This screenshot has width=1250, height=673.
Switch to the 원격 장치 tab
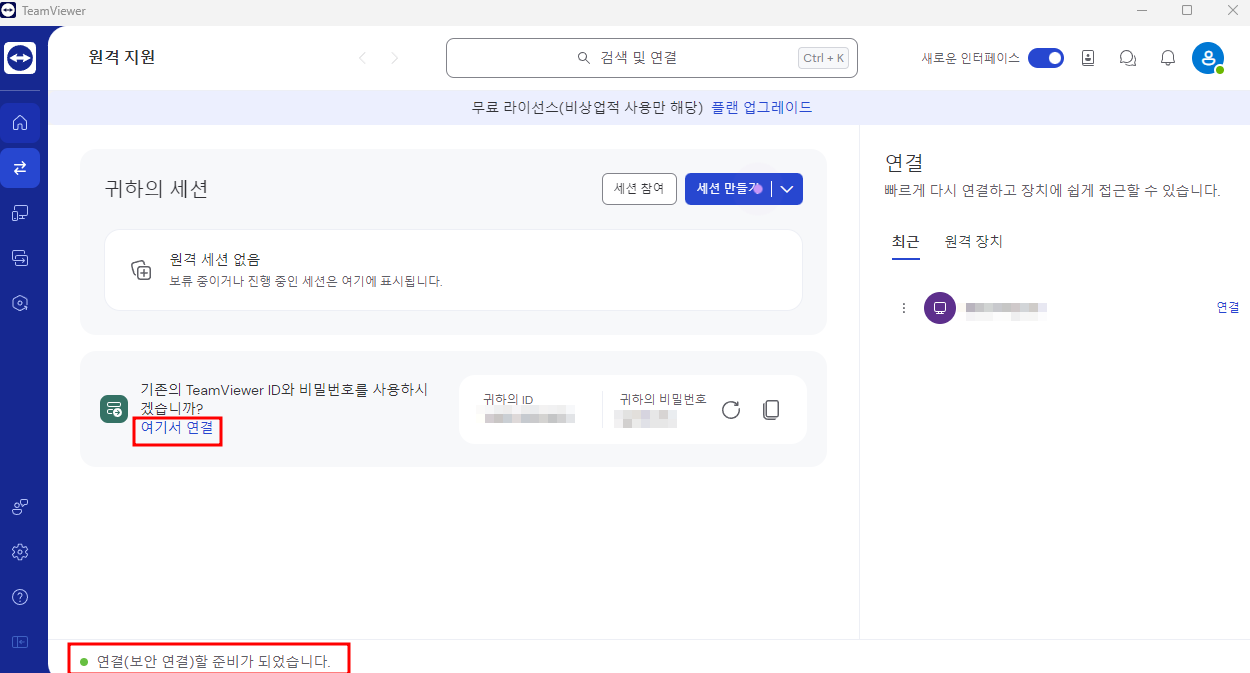[971, 241]
